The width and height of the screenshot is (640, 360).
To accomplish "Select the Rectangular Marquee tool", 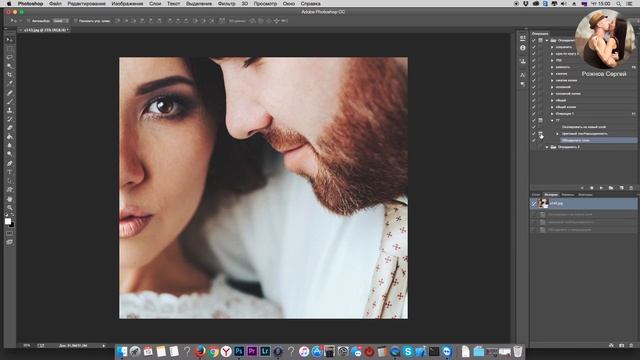I will 9,49.
